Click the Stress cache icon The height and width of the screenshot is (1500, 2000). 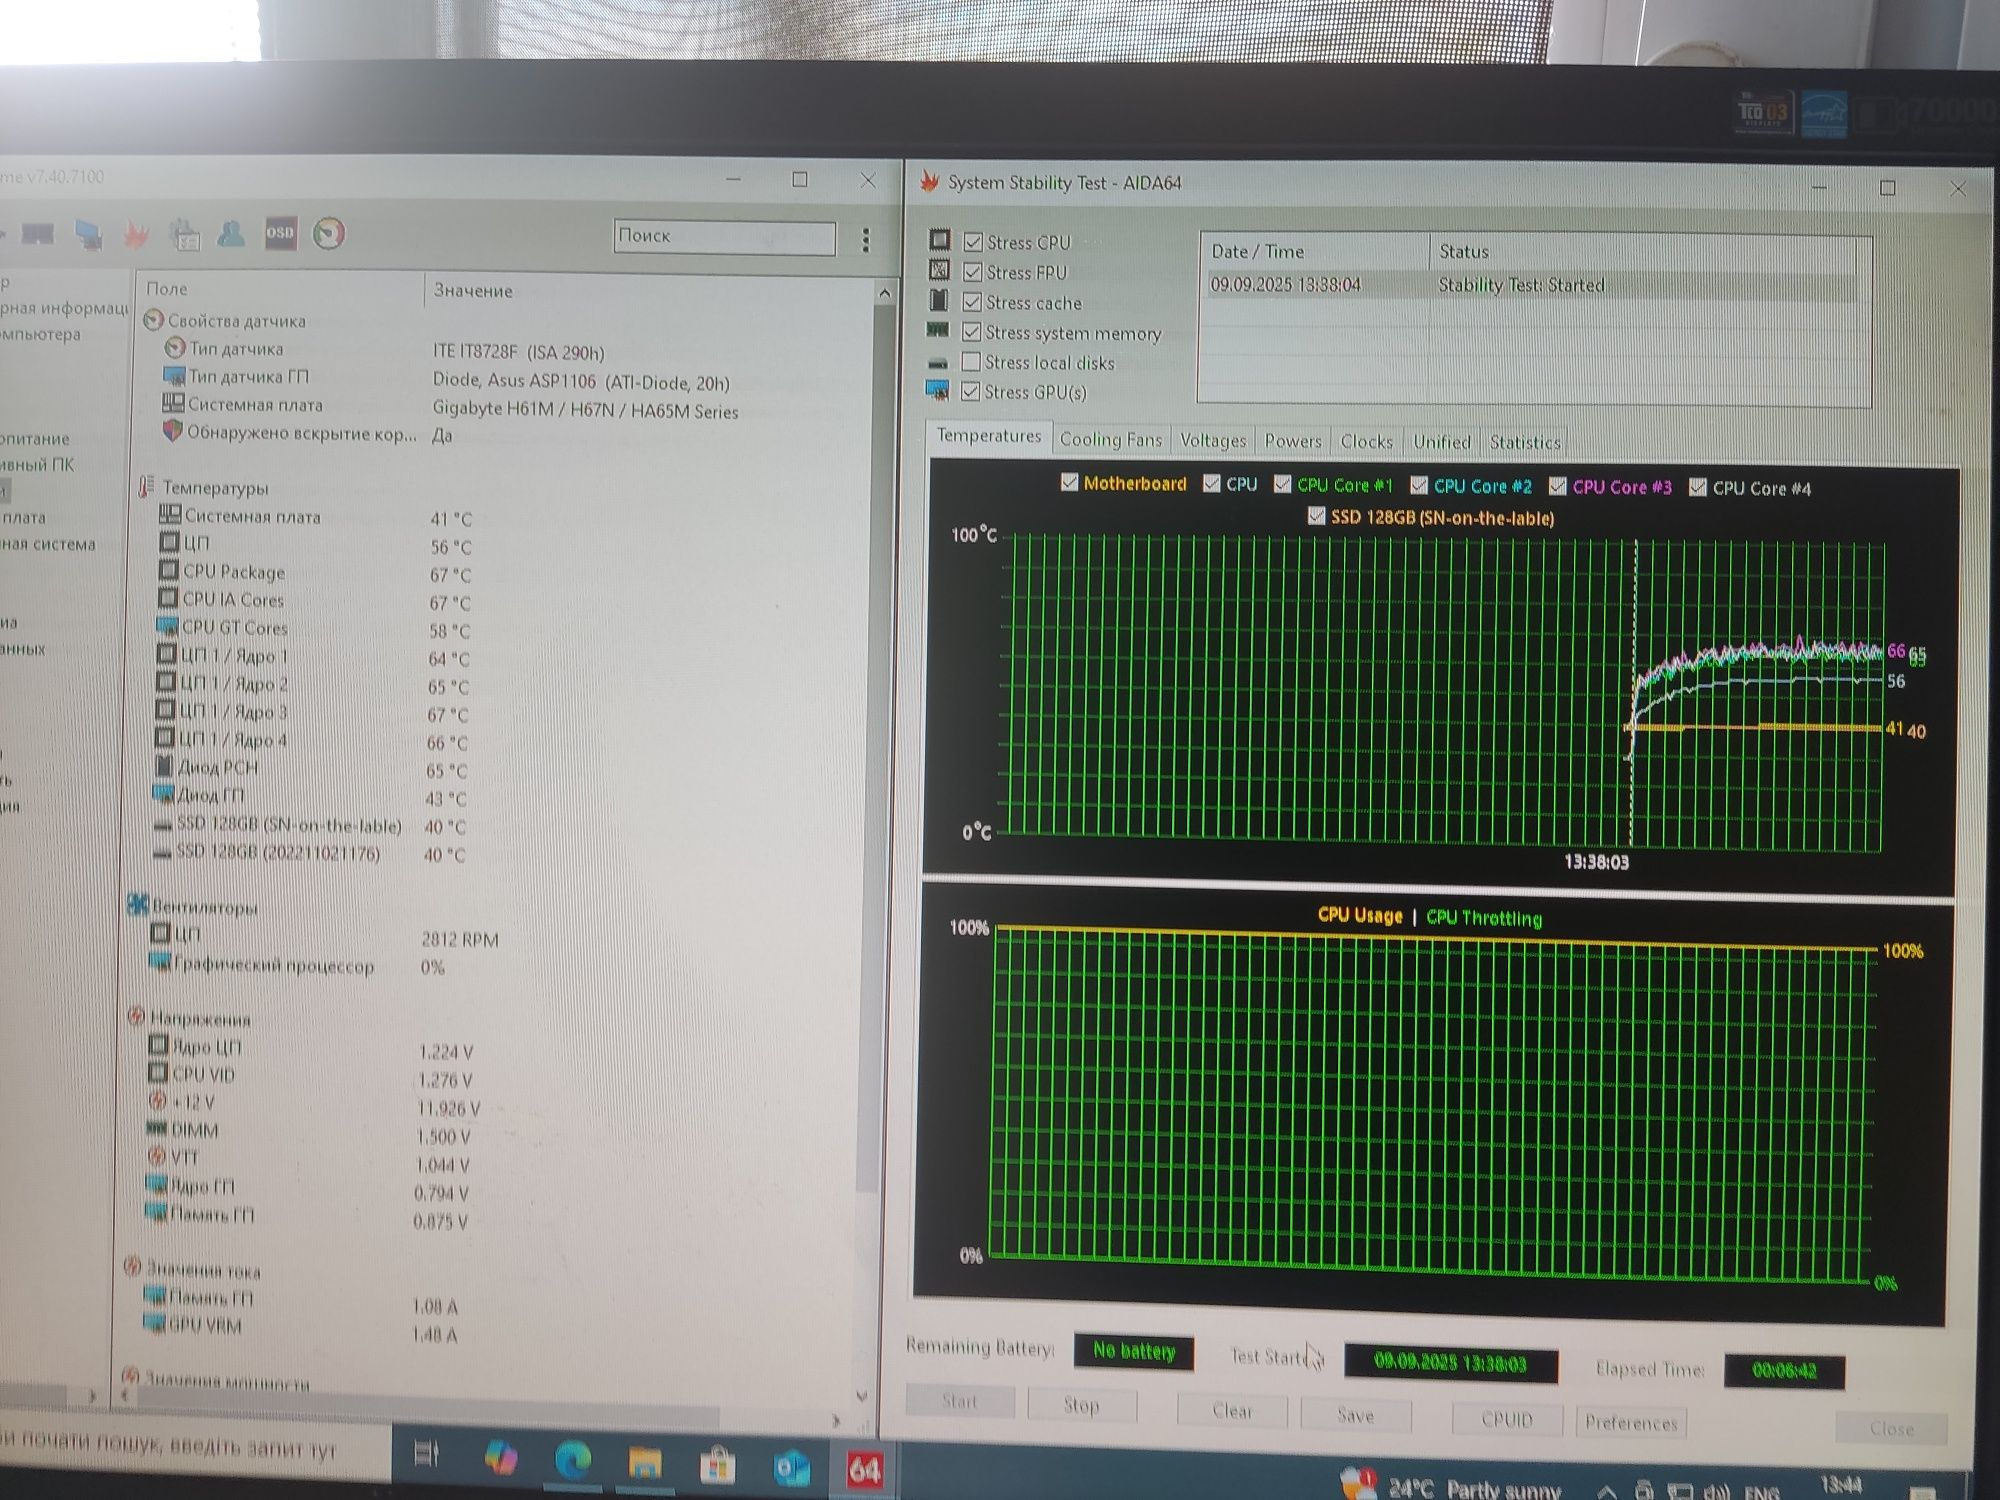[939, 300]
